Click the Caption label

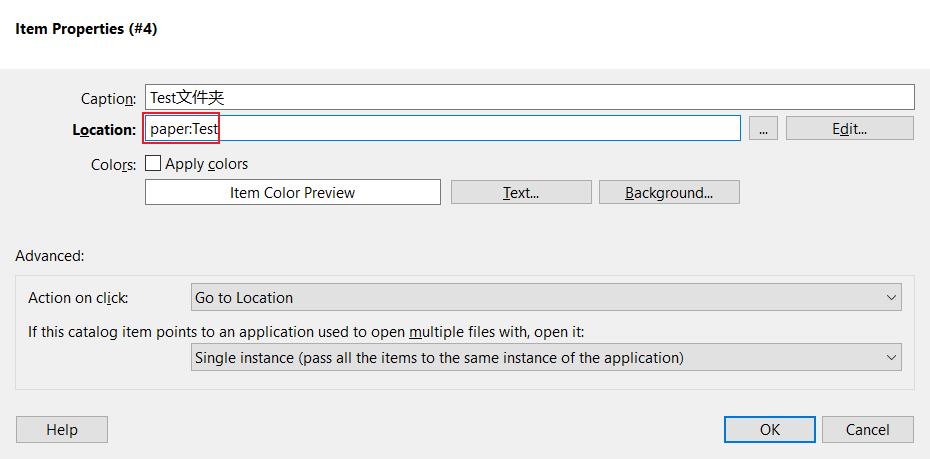[x=108, y=98]
